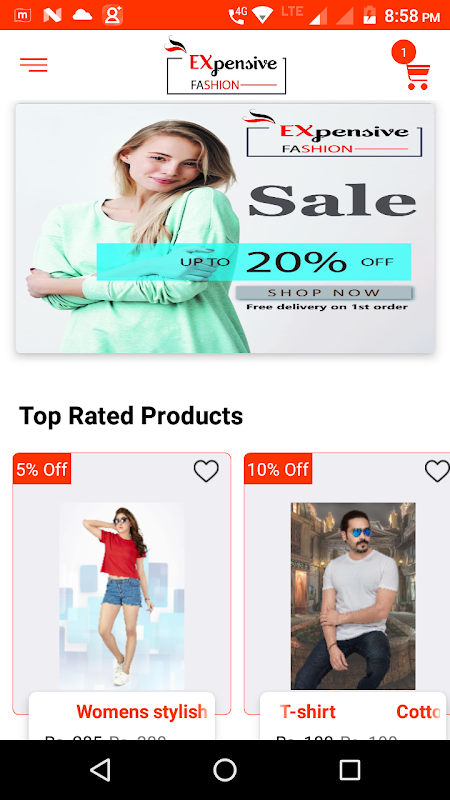
Task: Open the shopping cart
Action: click(418, 77)
